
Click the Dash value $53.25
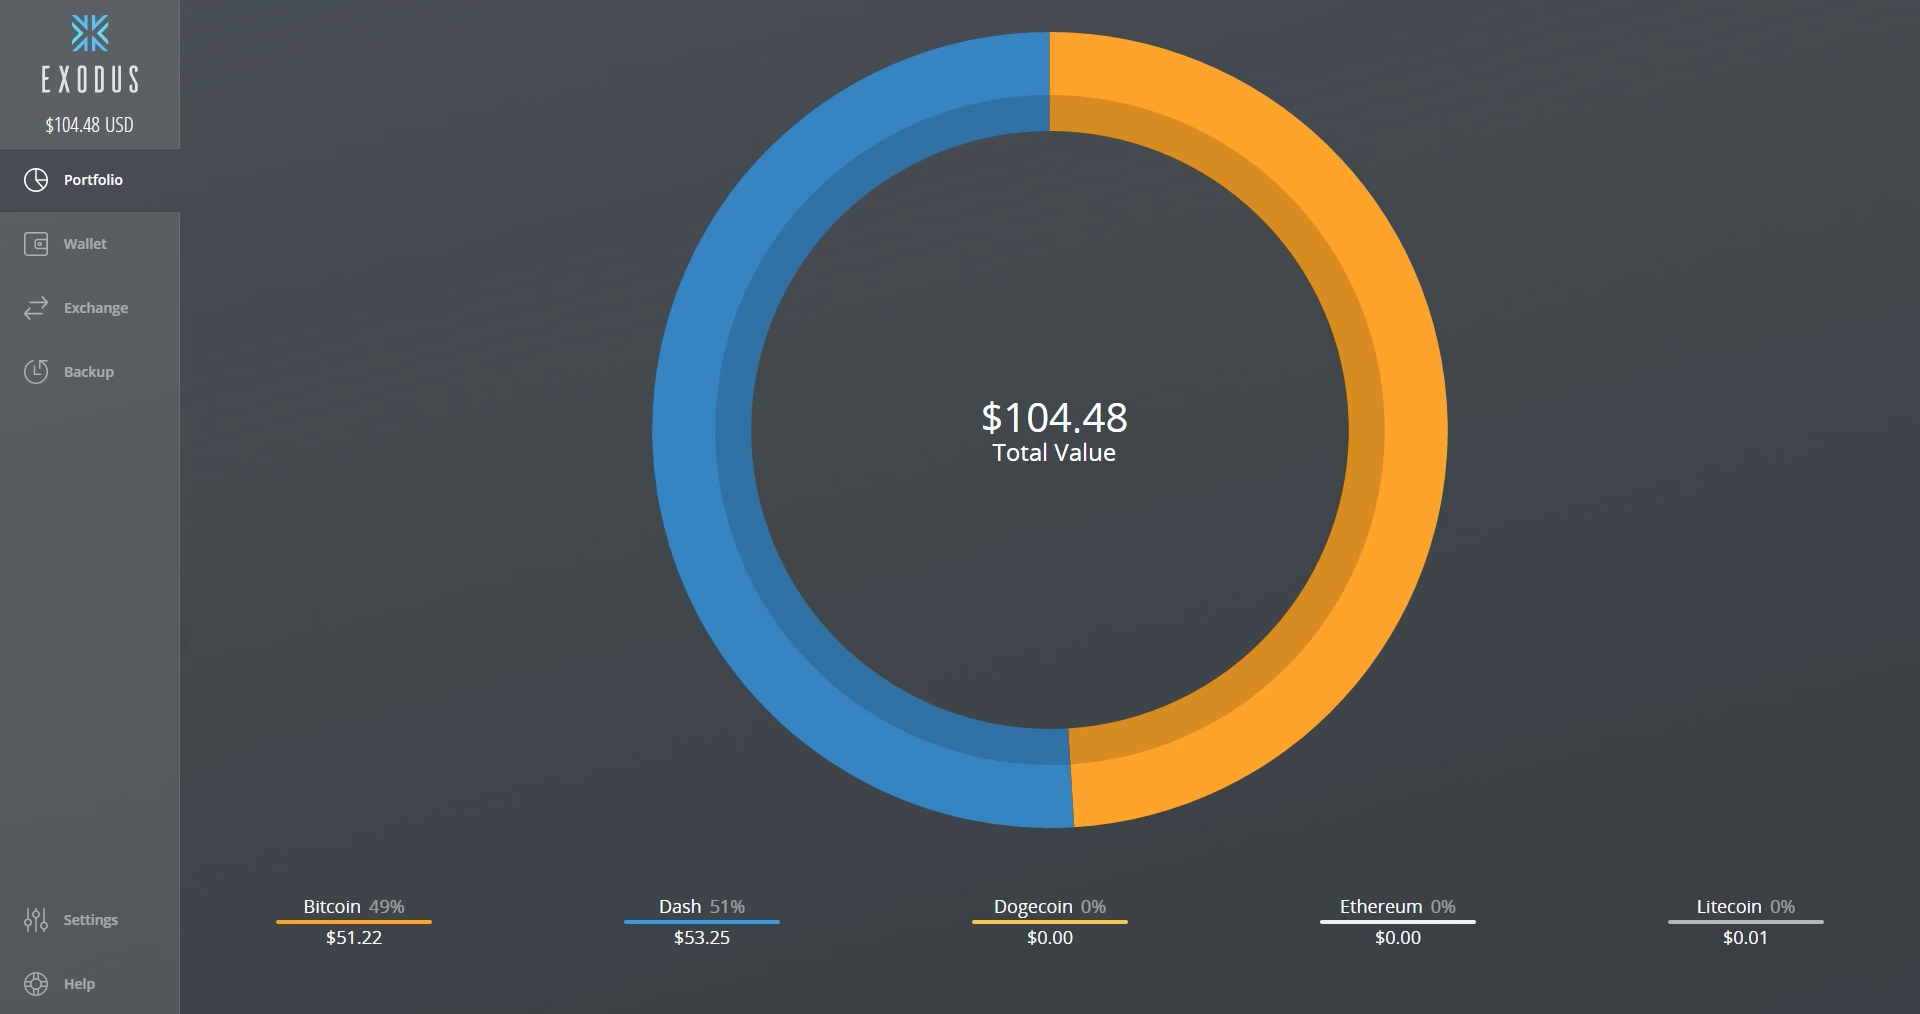[702, 938]
